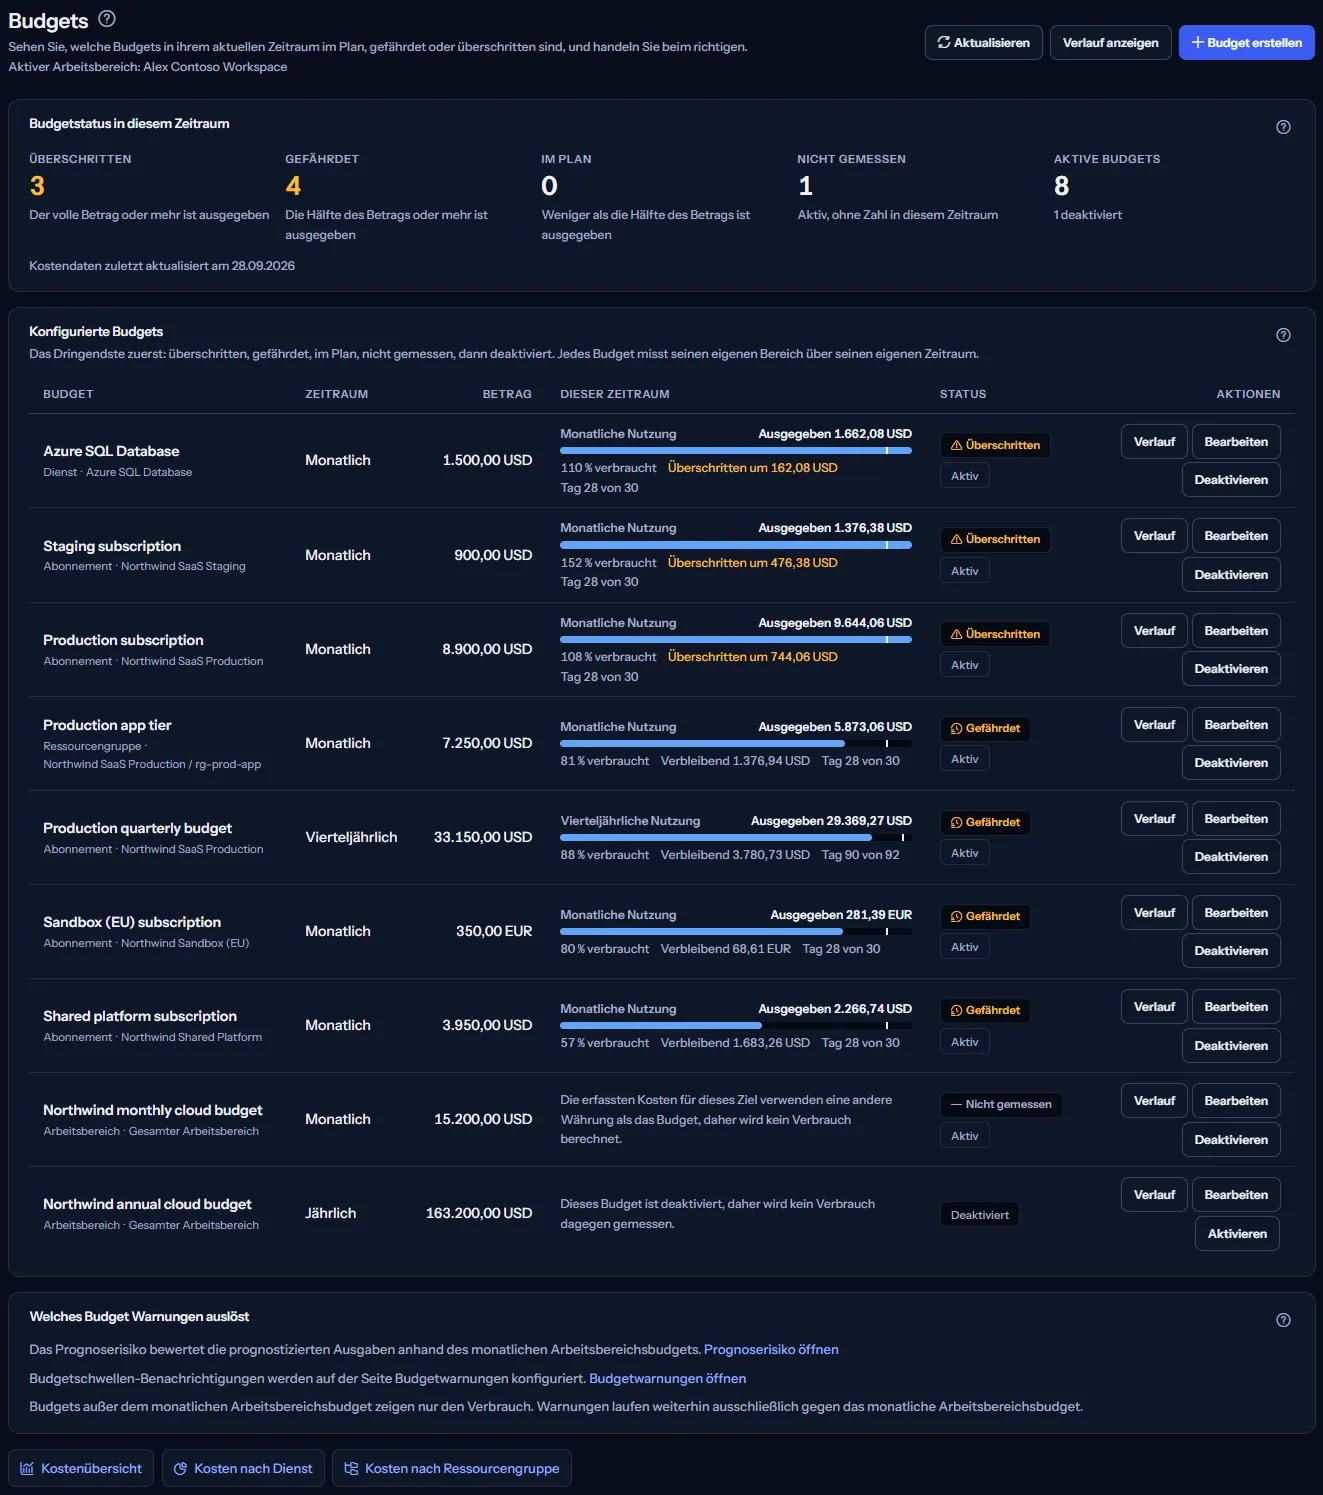The image size is (1323, 1495).
Task: Open Kosten nach Ressourcengruppe link
Action: (452, 1468)
